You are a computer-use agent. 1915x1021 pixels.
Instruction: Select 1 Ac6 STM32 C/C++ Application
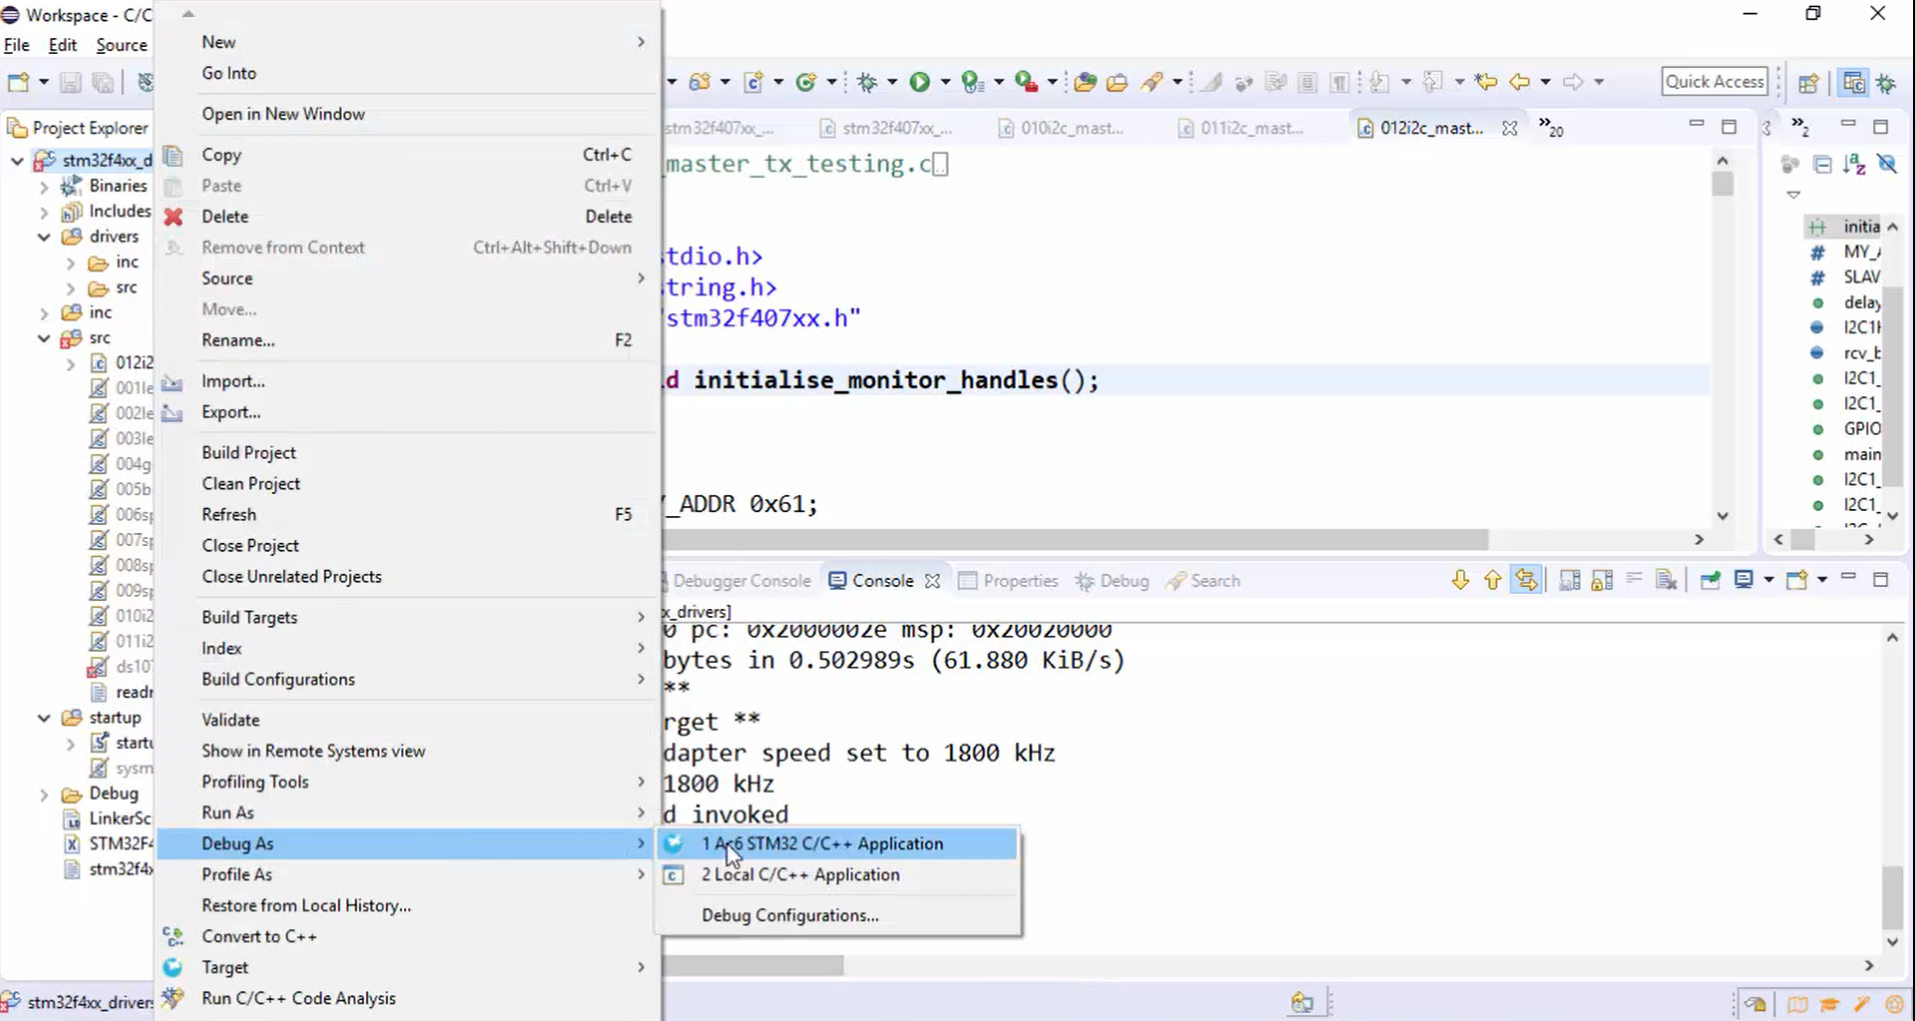(x=838, y=844)
